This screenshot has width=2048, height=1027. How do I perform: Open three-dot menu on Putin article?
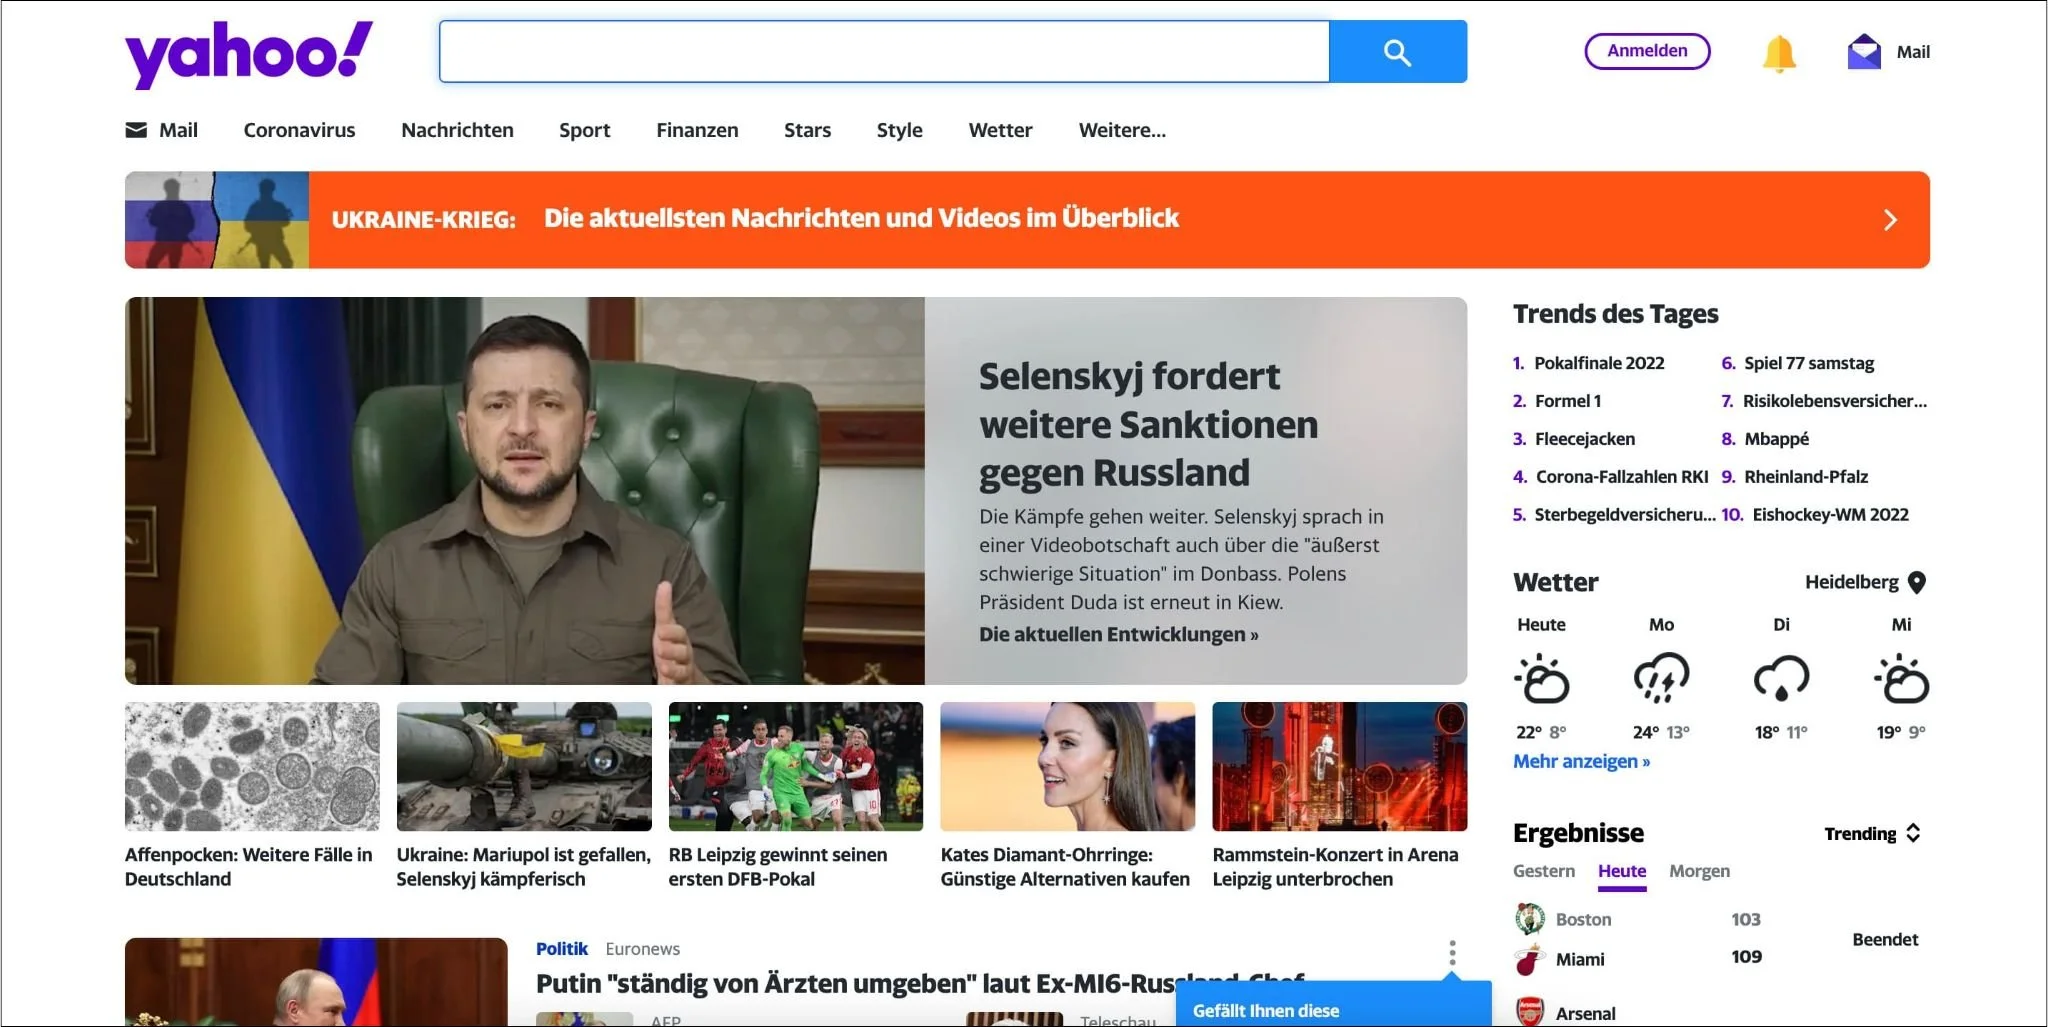click(x=1452, y=952)
